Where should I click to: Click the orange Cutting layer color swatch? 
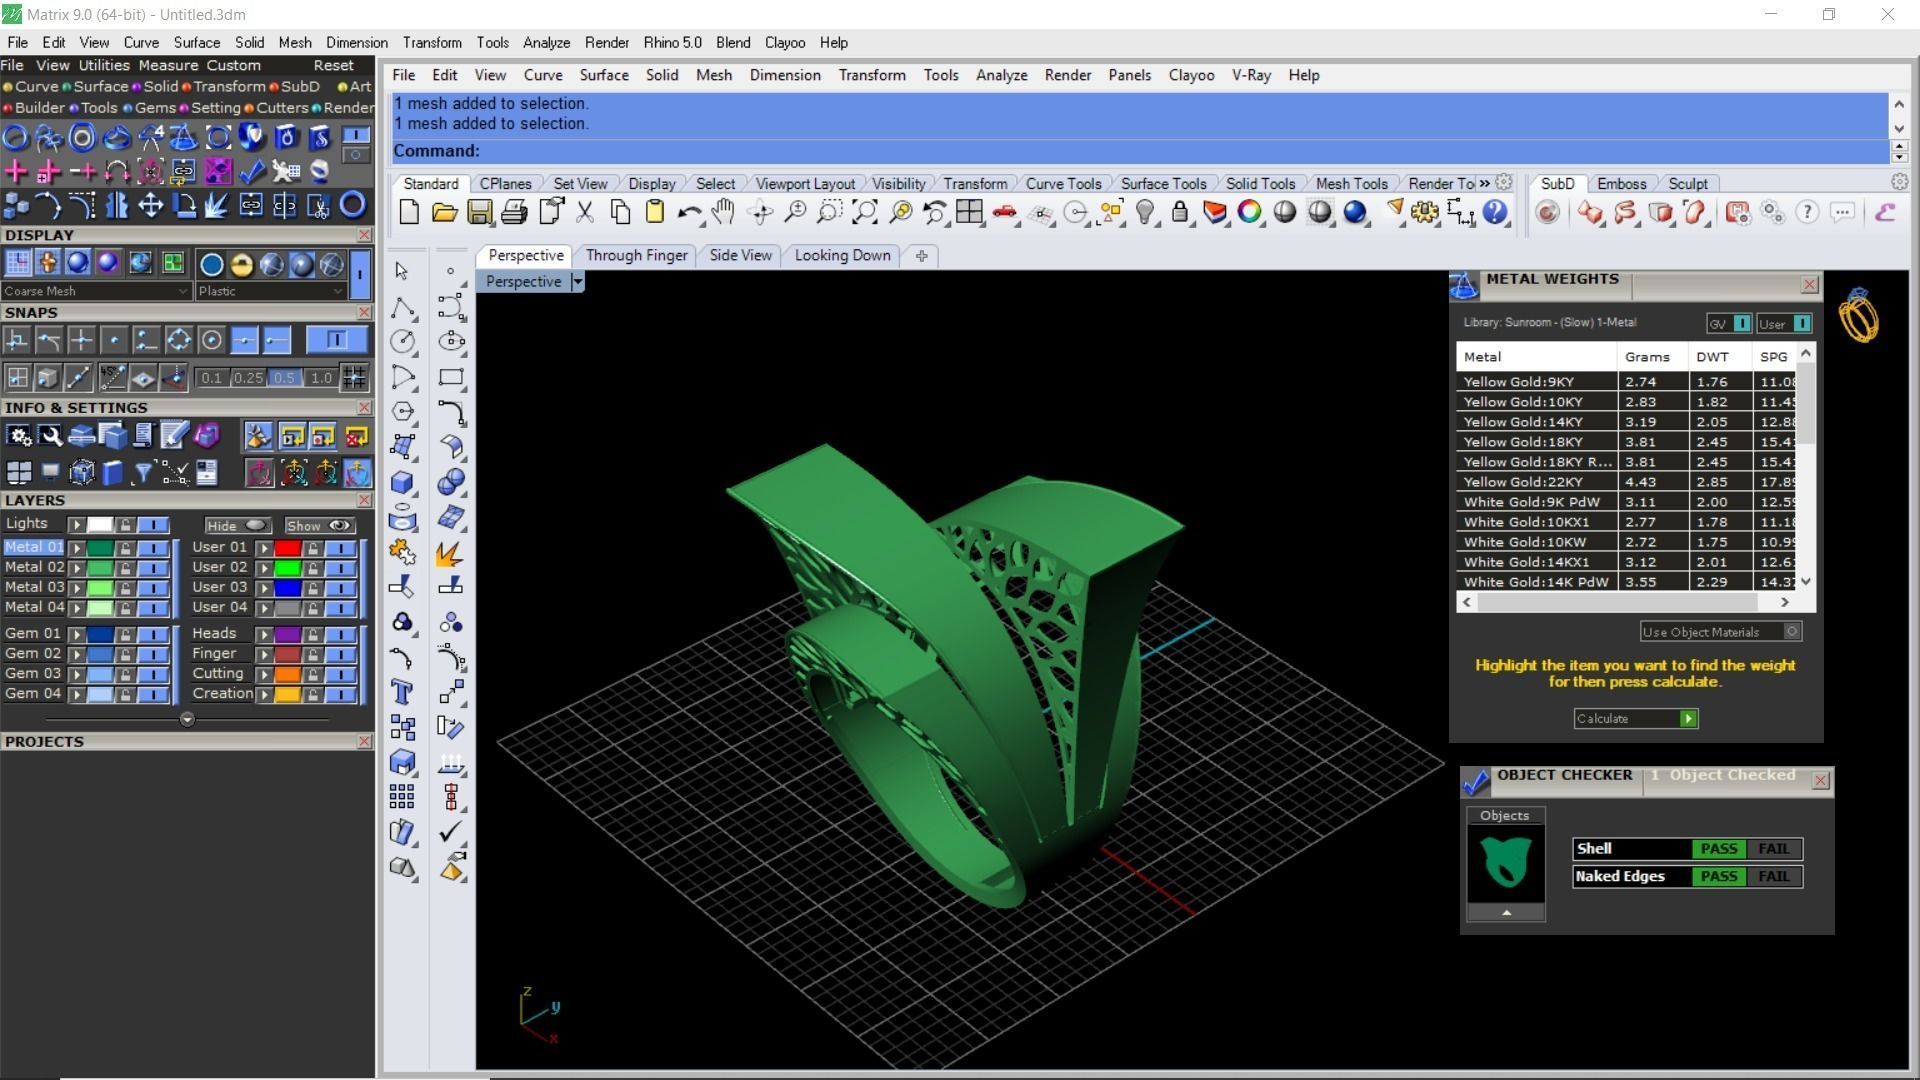tap(288, 674)
